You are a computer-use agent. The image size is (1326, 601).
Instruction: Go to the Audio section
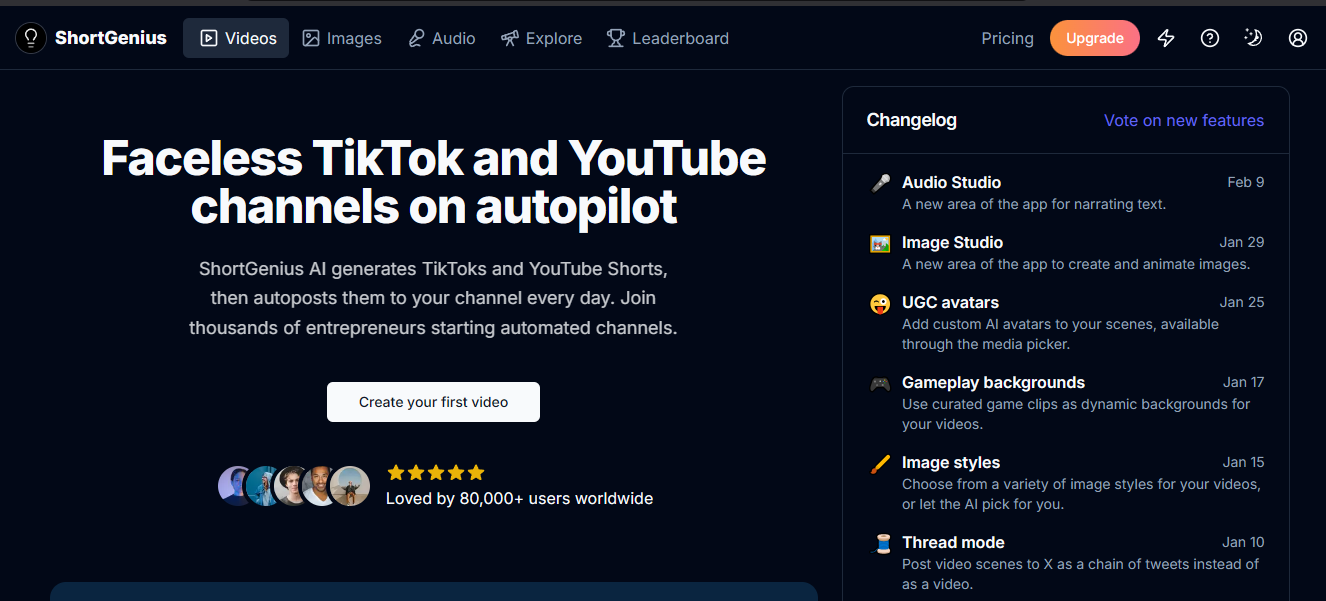pos(441,38)
